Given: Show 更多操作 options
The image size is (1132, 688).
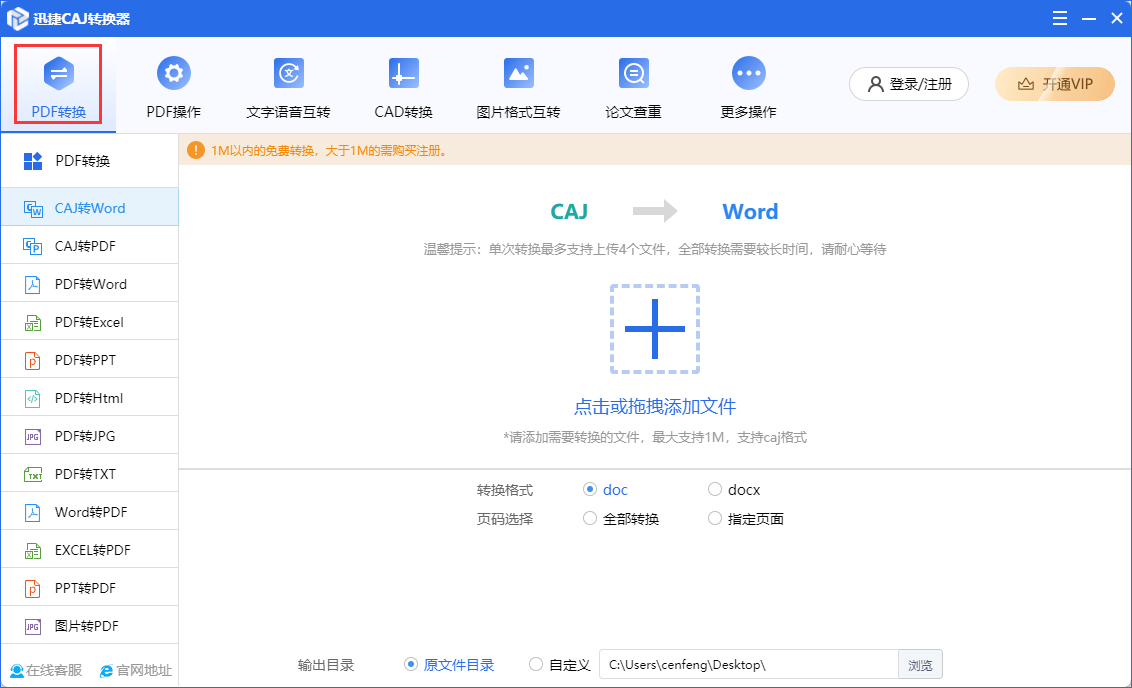Looking at the screenshot, I should coord(748,86).
